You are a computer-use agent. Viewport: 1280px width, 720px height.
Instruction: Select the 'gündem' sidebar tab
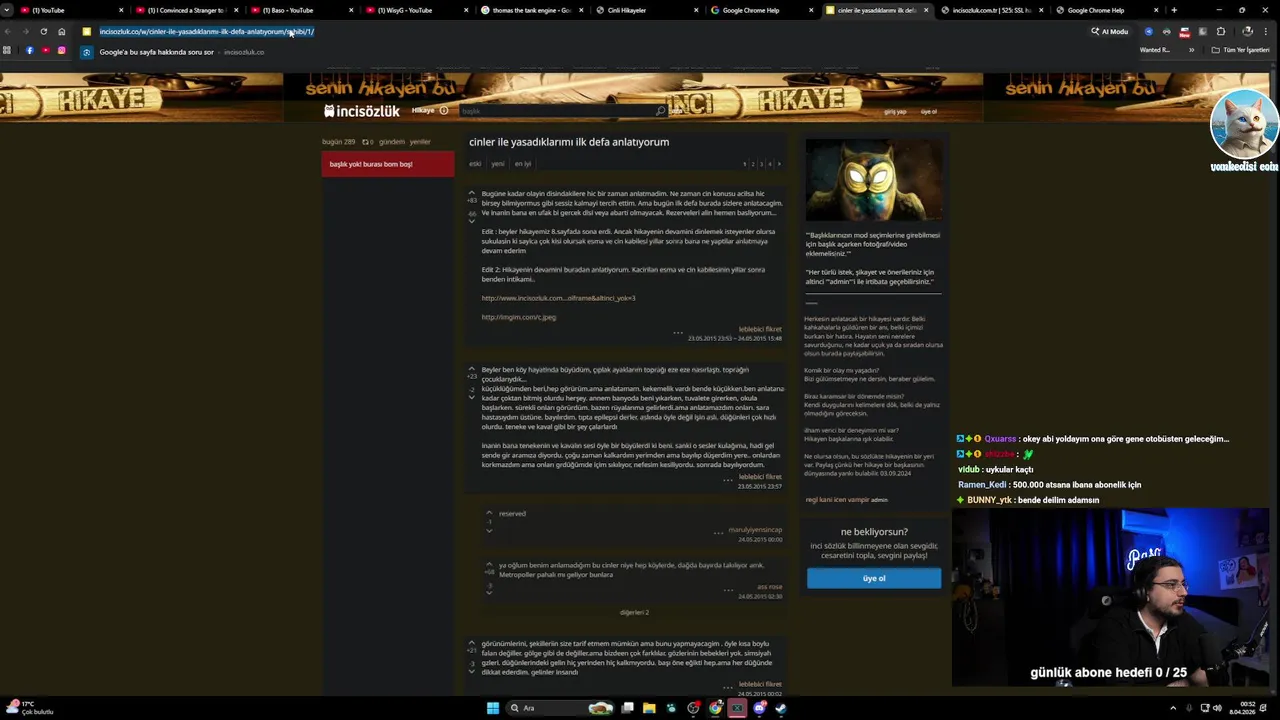click(392, 142)
